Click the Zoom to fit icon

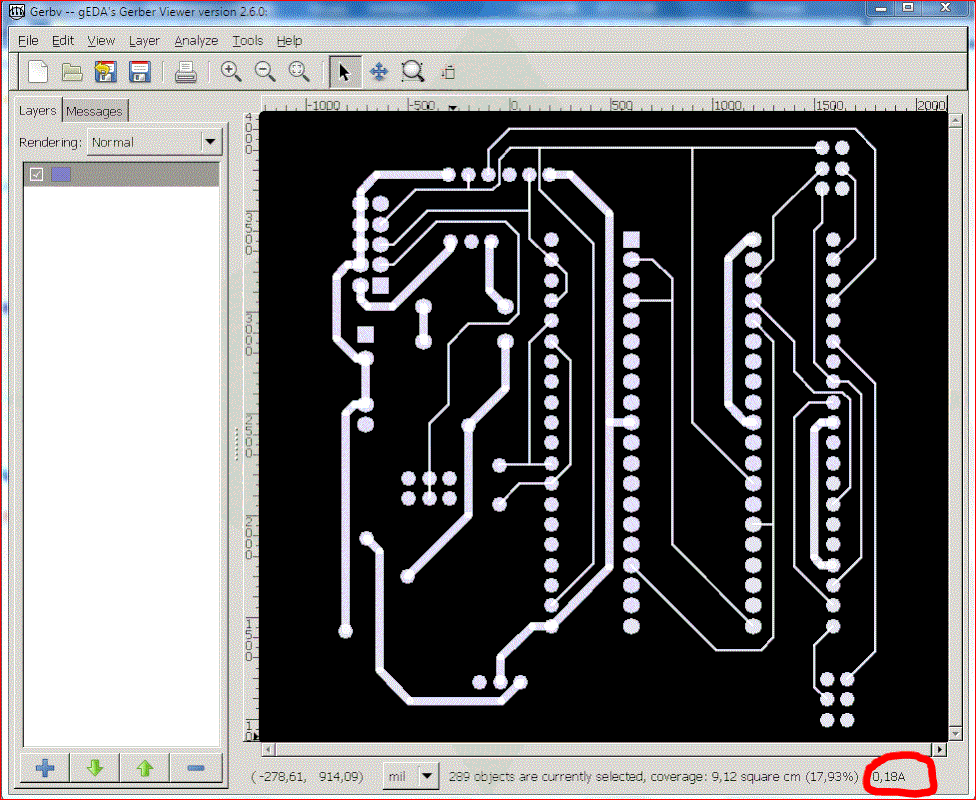click(x=299, y=72)
